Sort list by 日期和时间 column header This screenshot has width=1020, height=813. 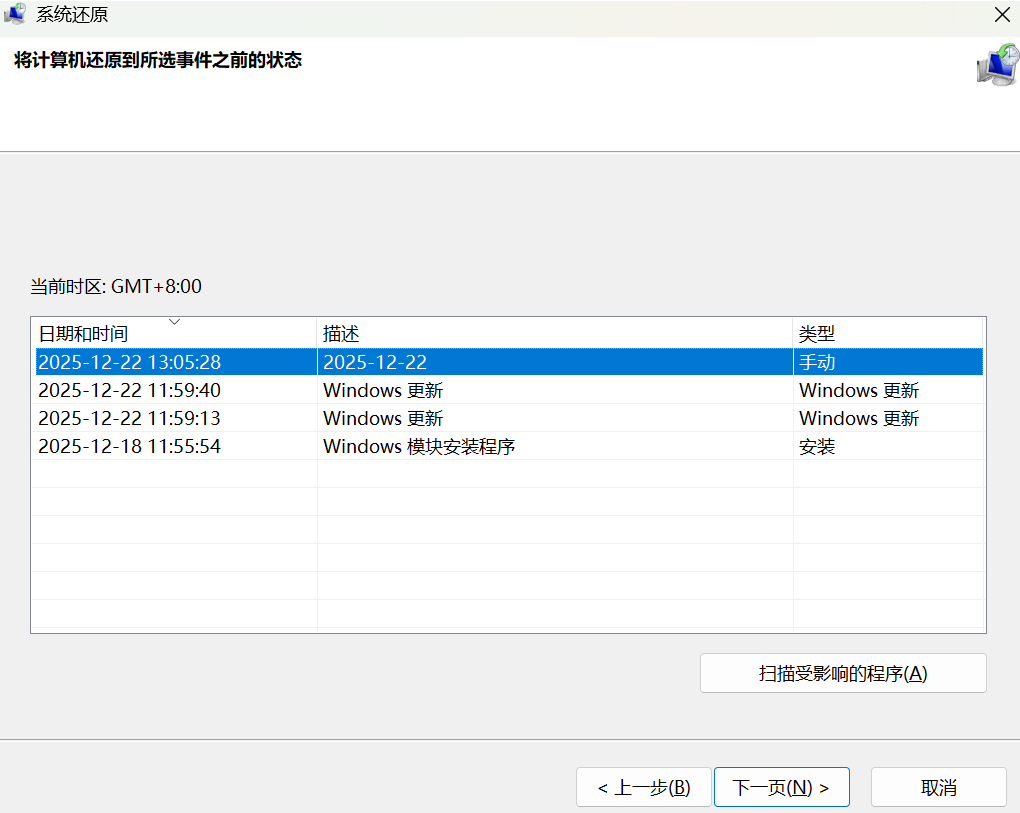(83, 334)
